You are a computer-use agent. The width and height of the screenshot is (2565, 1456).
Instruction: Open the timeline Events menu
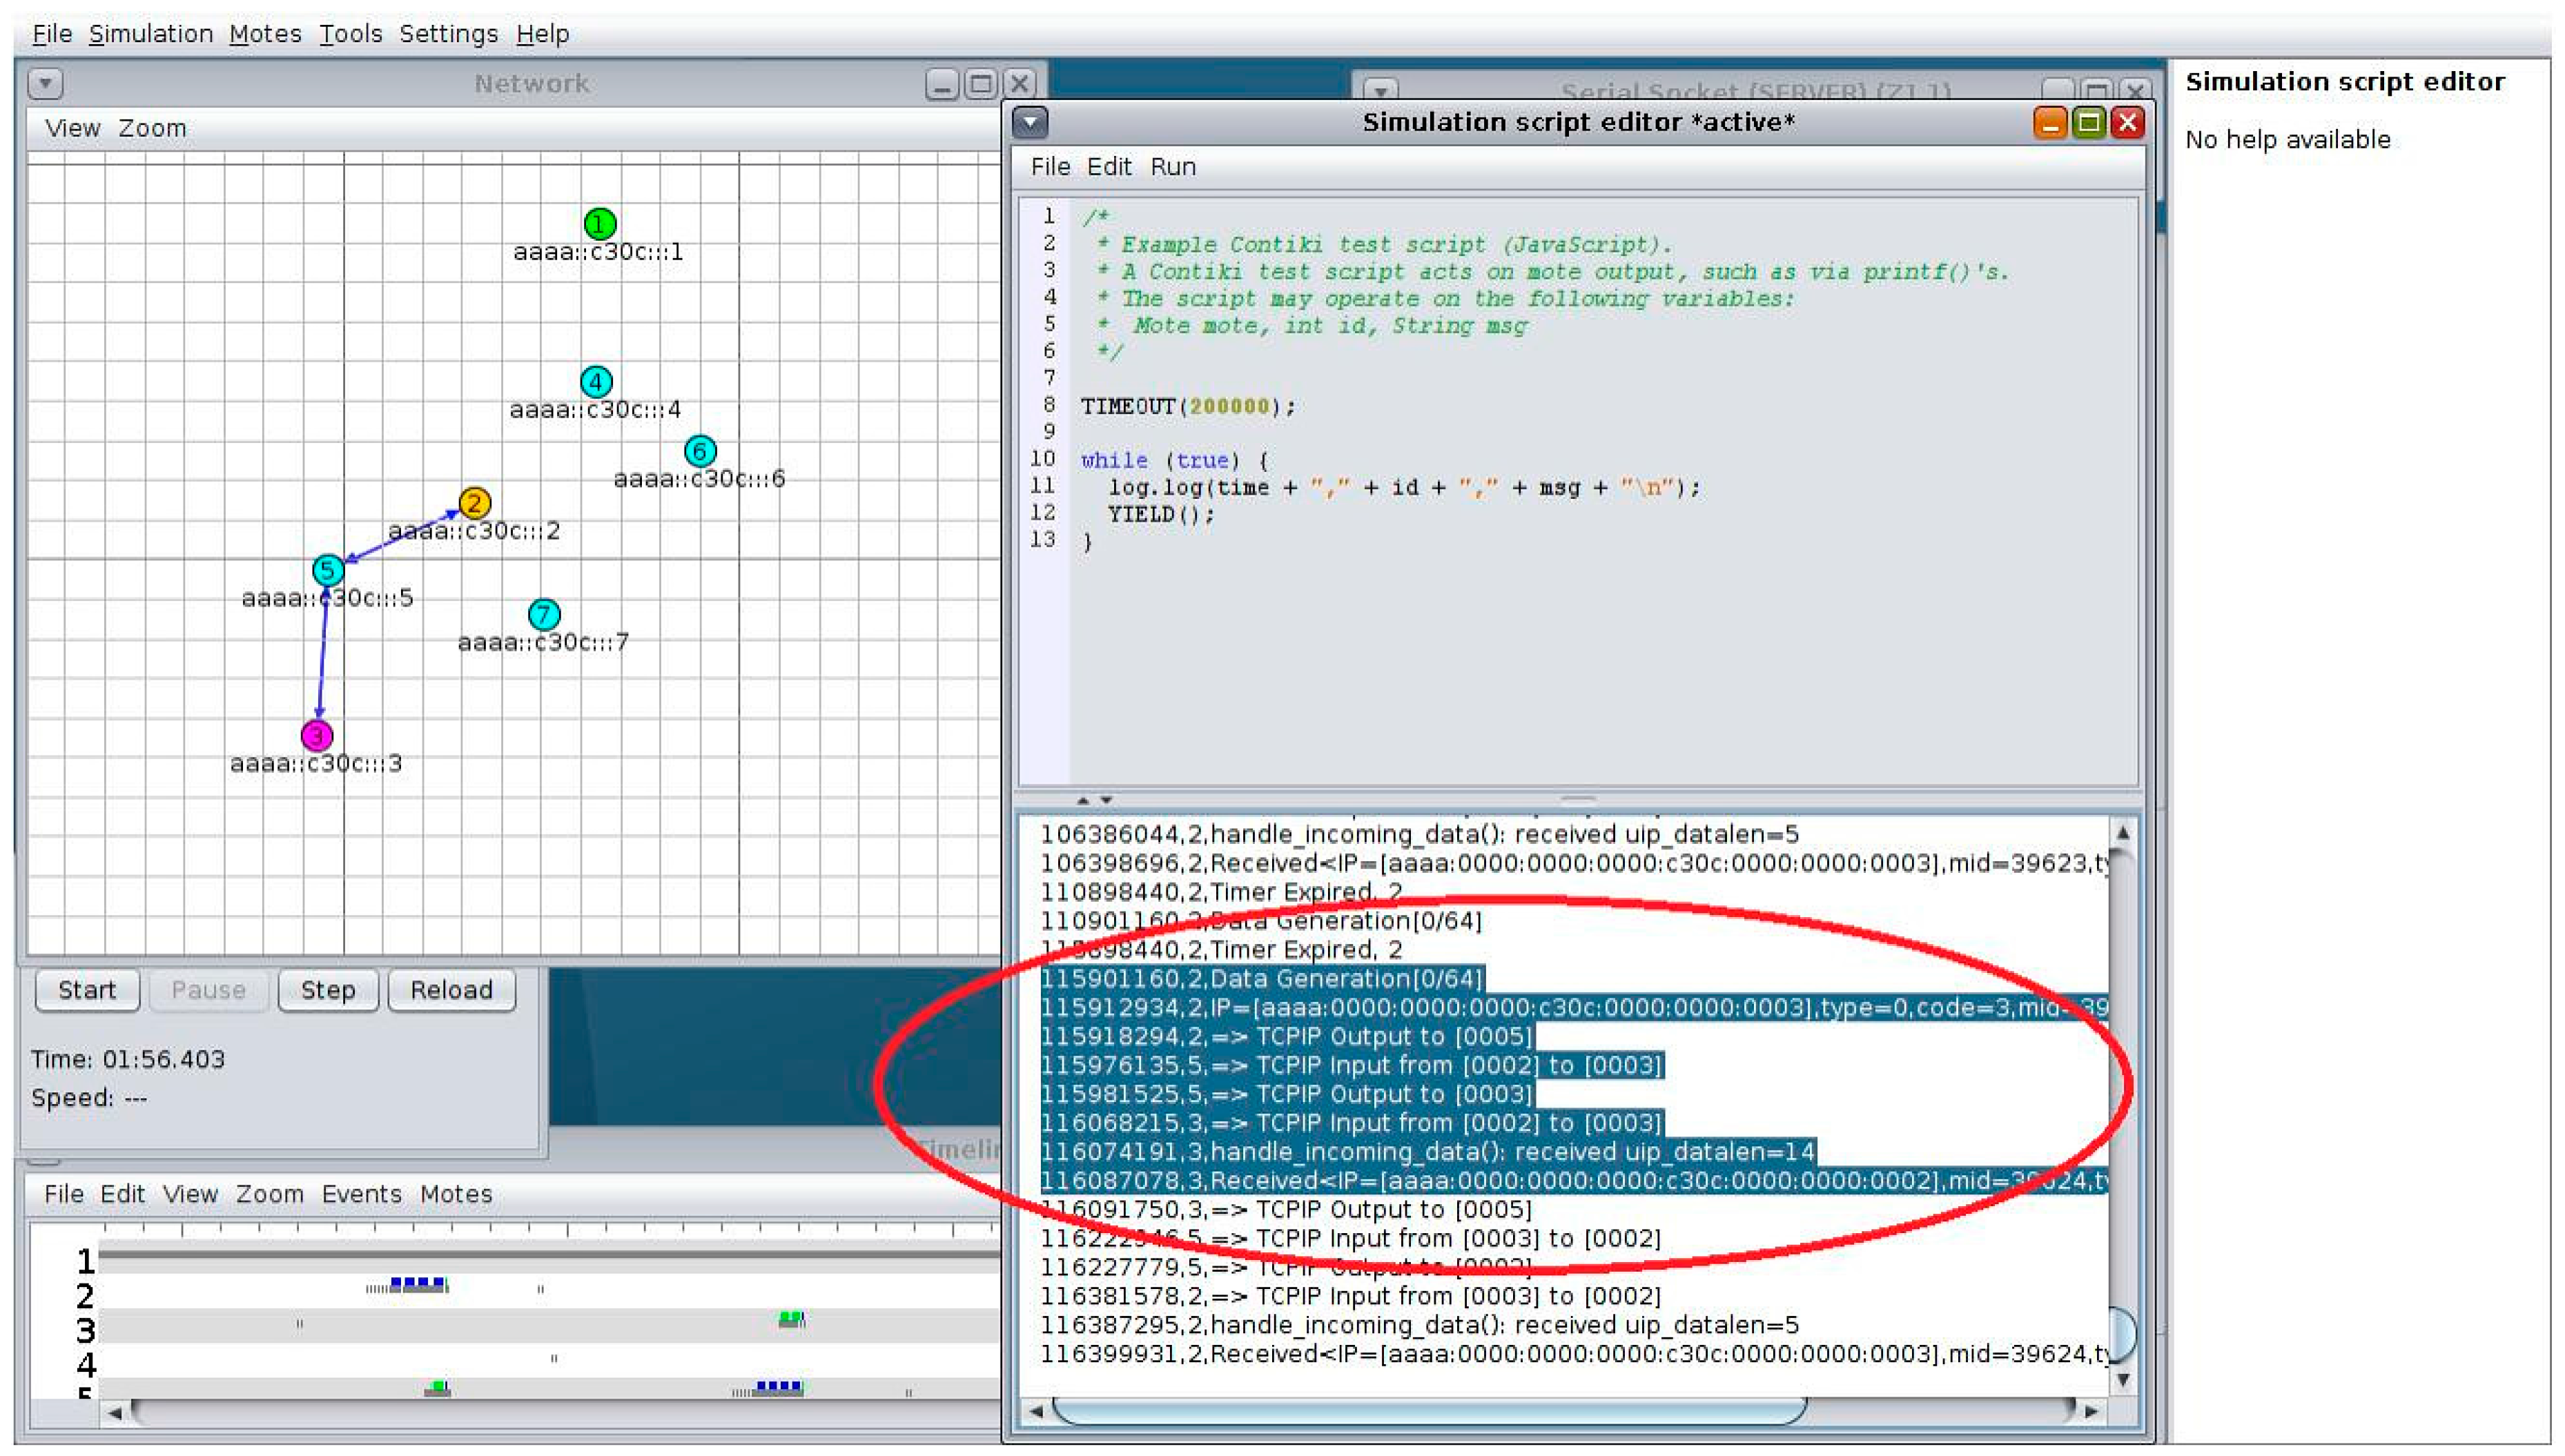click(361, 1194)
